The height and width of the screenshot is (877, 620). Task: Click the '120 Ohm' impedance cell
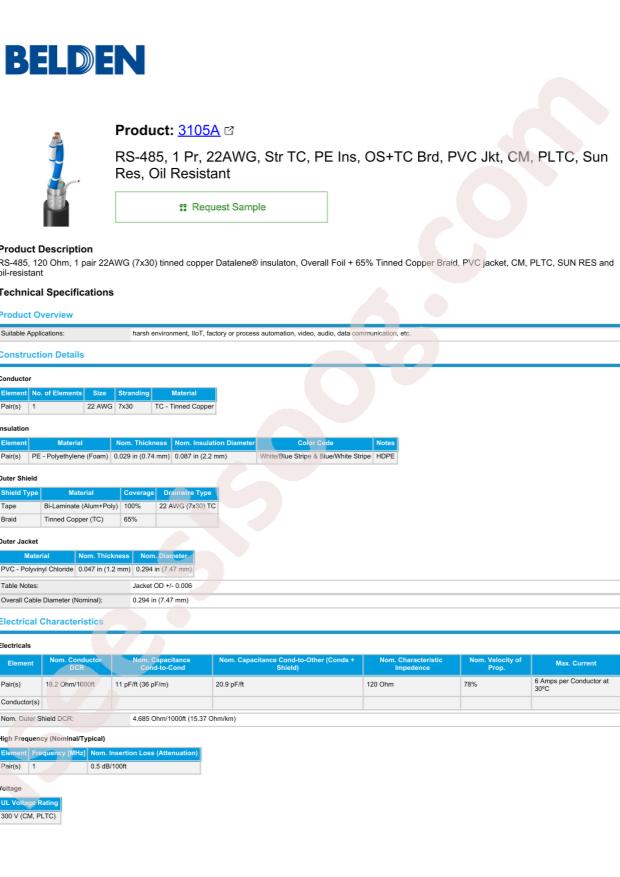coord(411,685)
